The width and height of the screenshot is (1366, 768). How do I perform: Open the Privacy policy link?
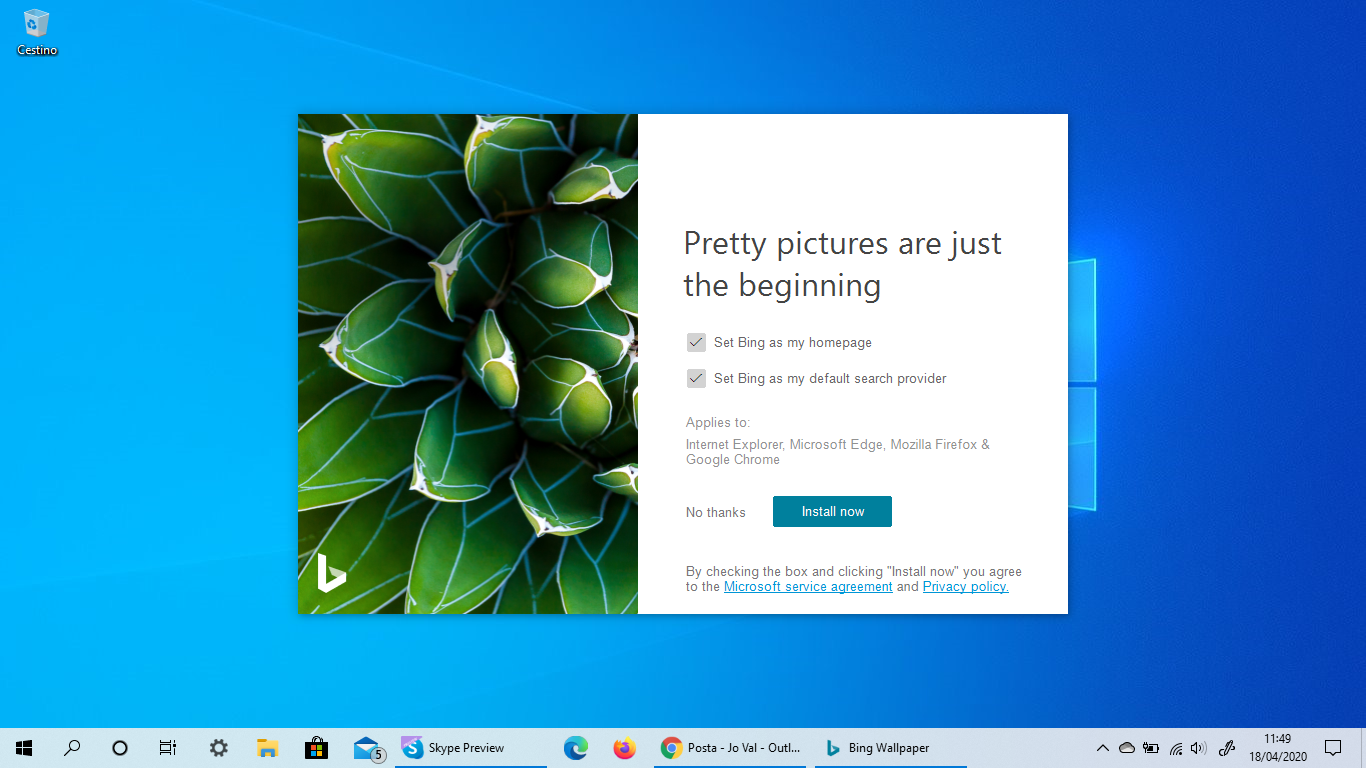click(965, 587)
